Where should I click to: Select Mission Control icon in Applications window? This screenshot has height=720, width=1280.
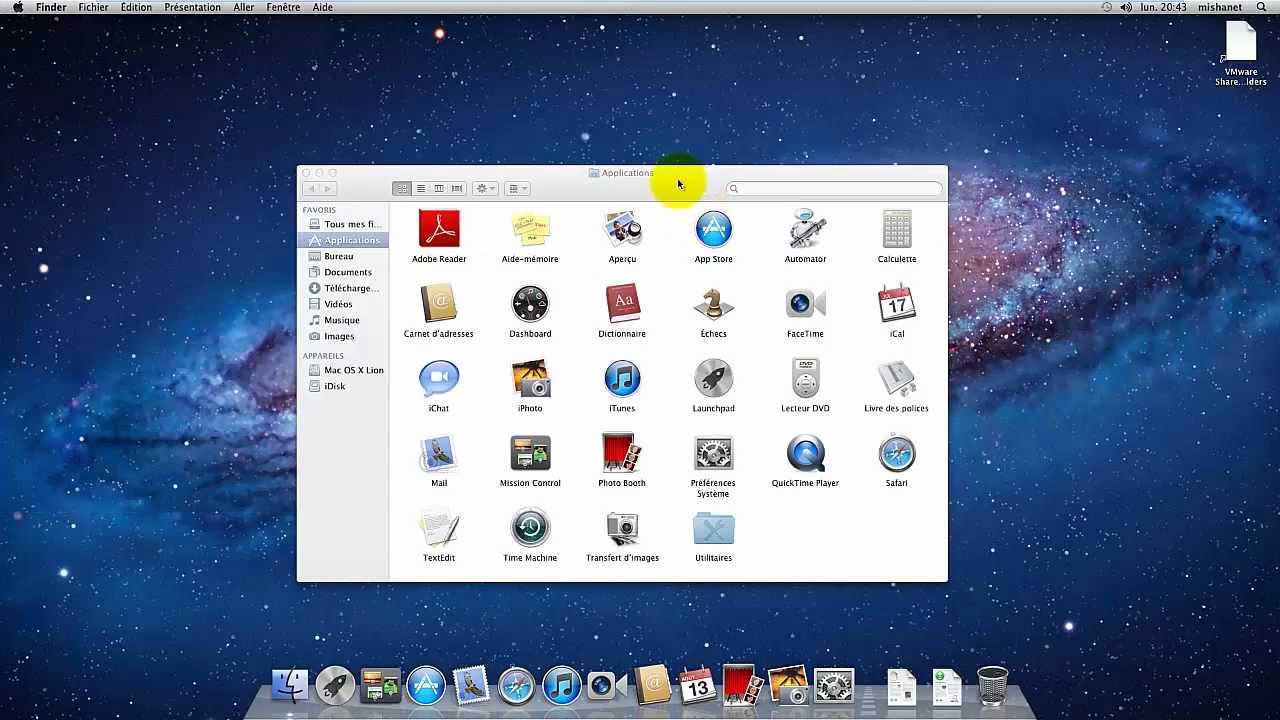point(530,454)
